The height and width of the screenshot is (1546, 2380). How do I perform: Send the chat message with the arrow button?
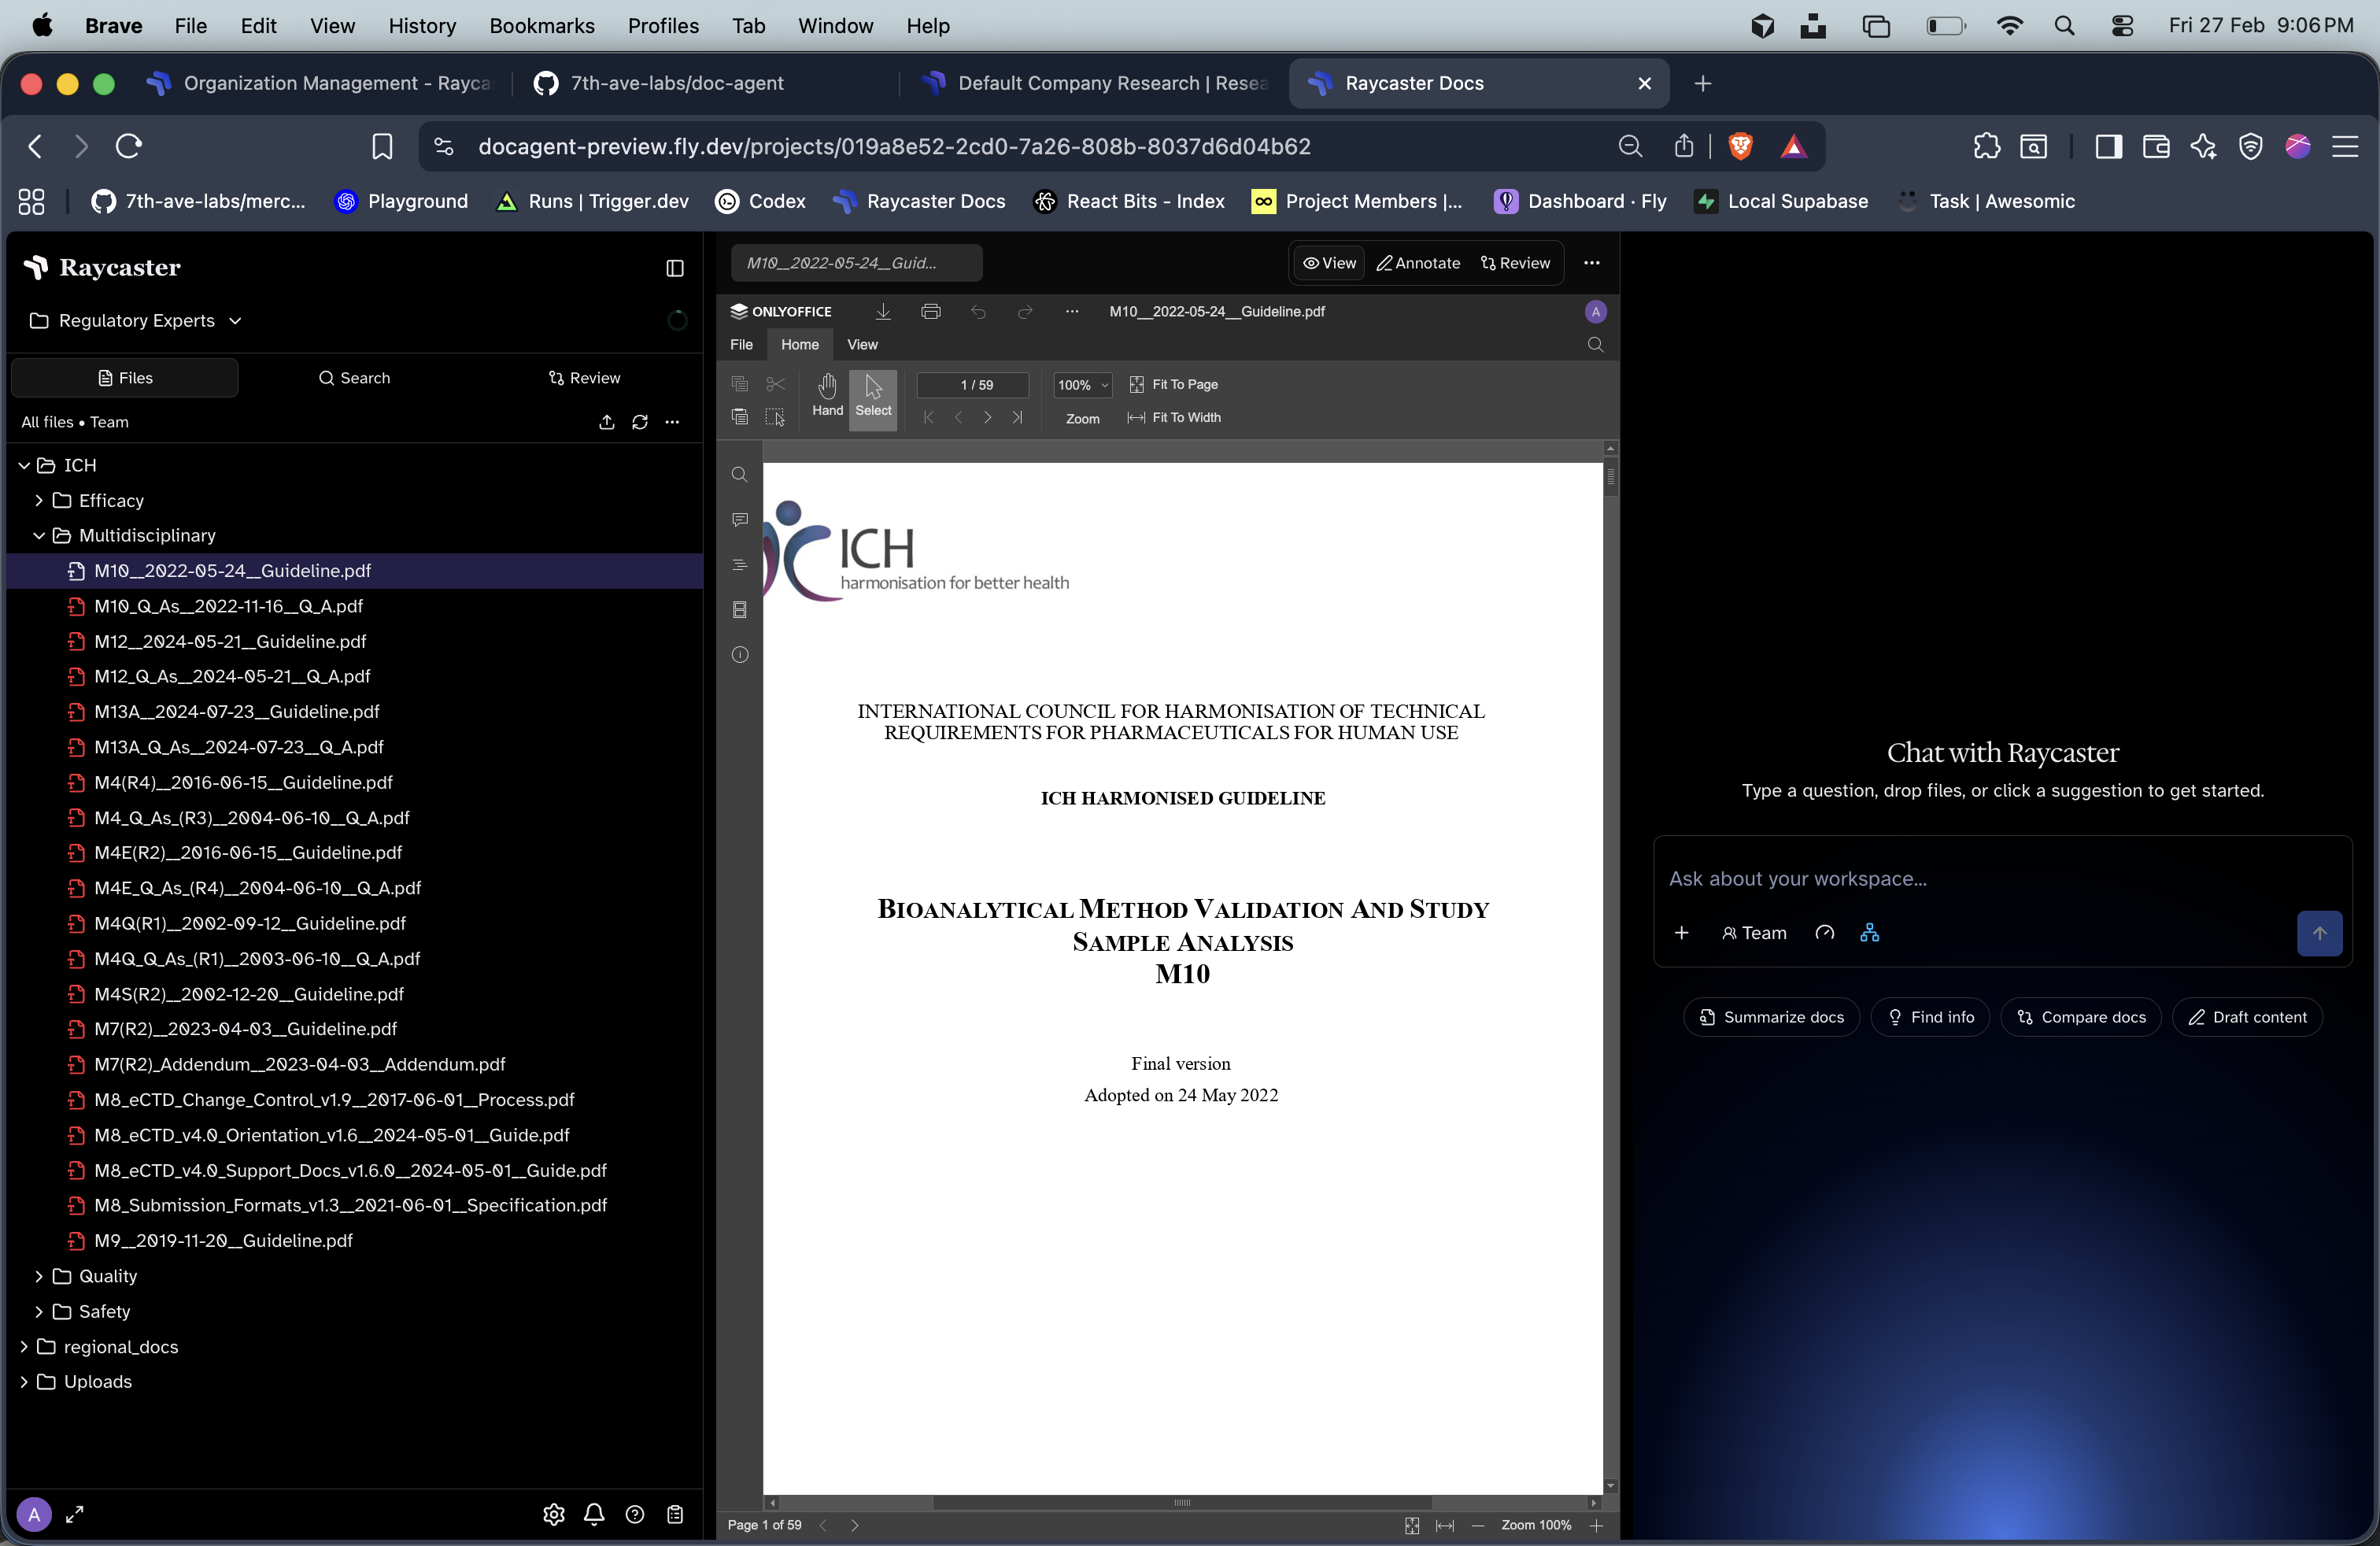(2319, 933)
